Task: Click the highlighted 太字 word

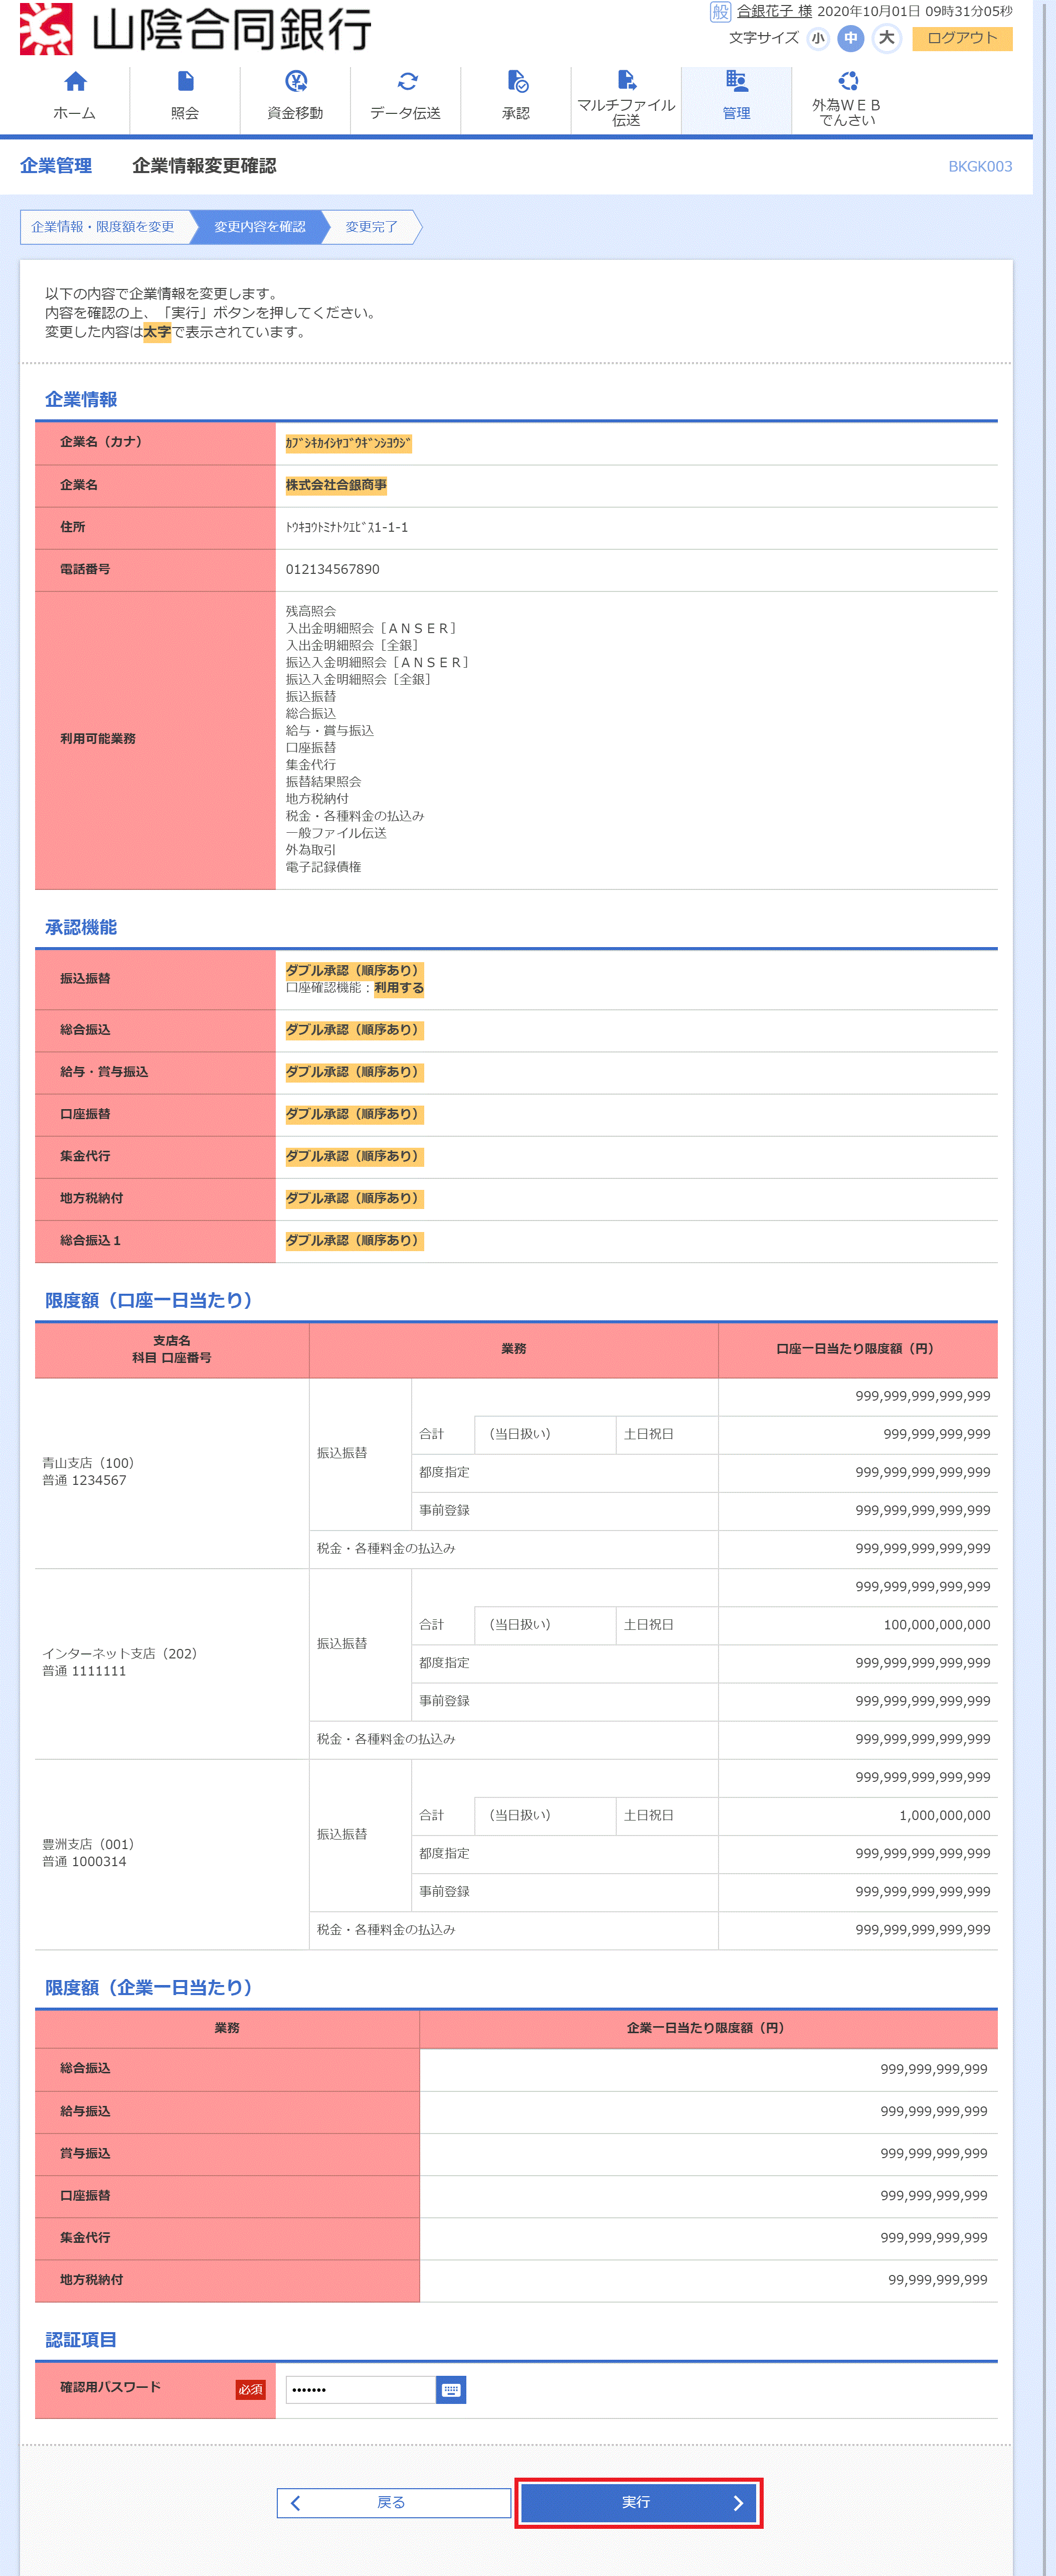Action: click(157, 332)
